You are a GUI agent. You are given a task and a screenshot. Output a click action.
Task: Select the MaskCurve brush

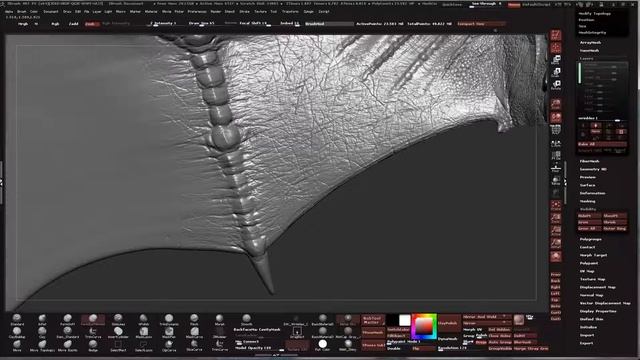(x=194, y=333)
